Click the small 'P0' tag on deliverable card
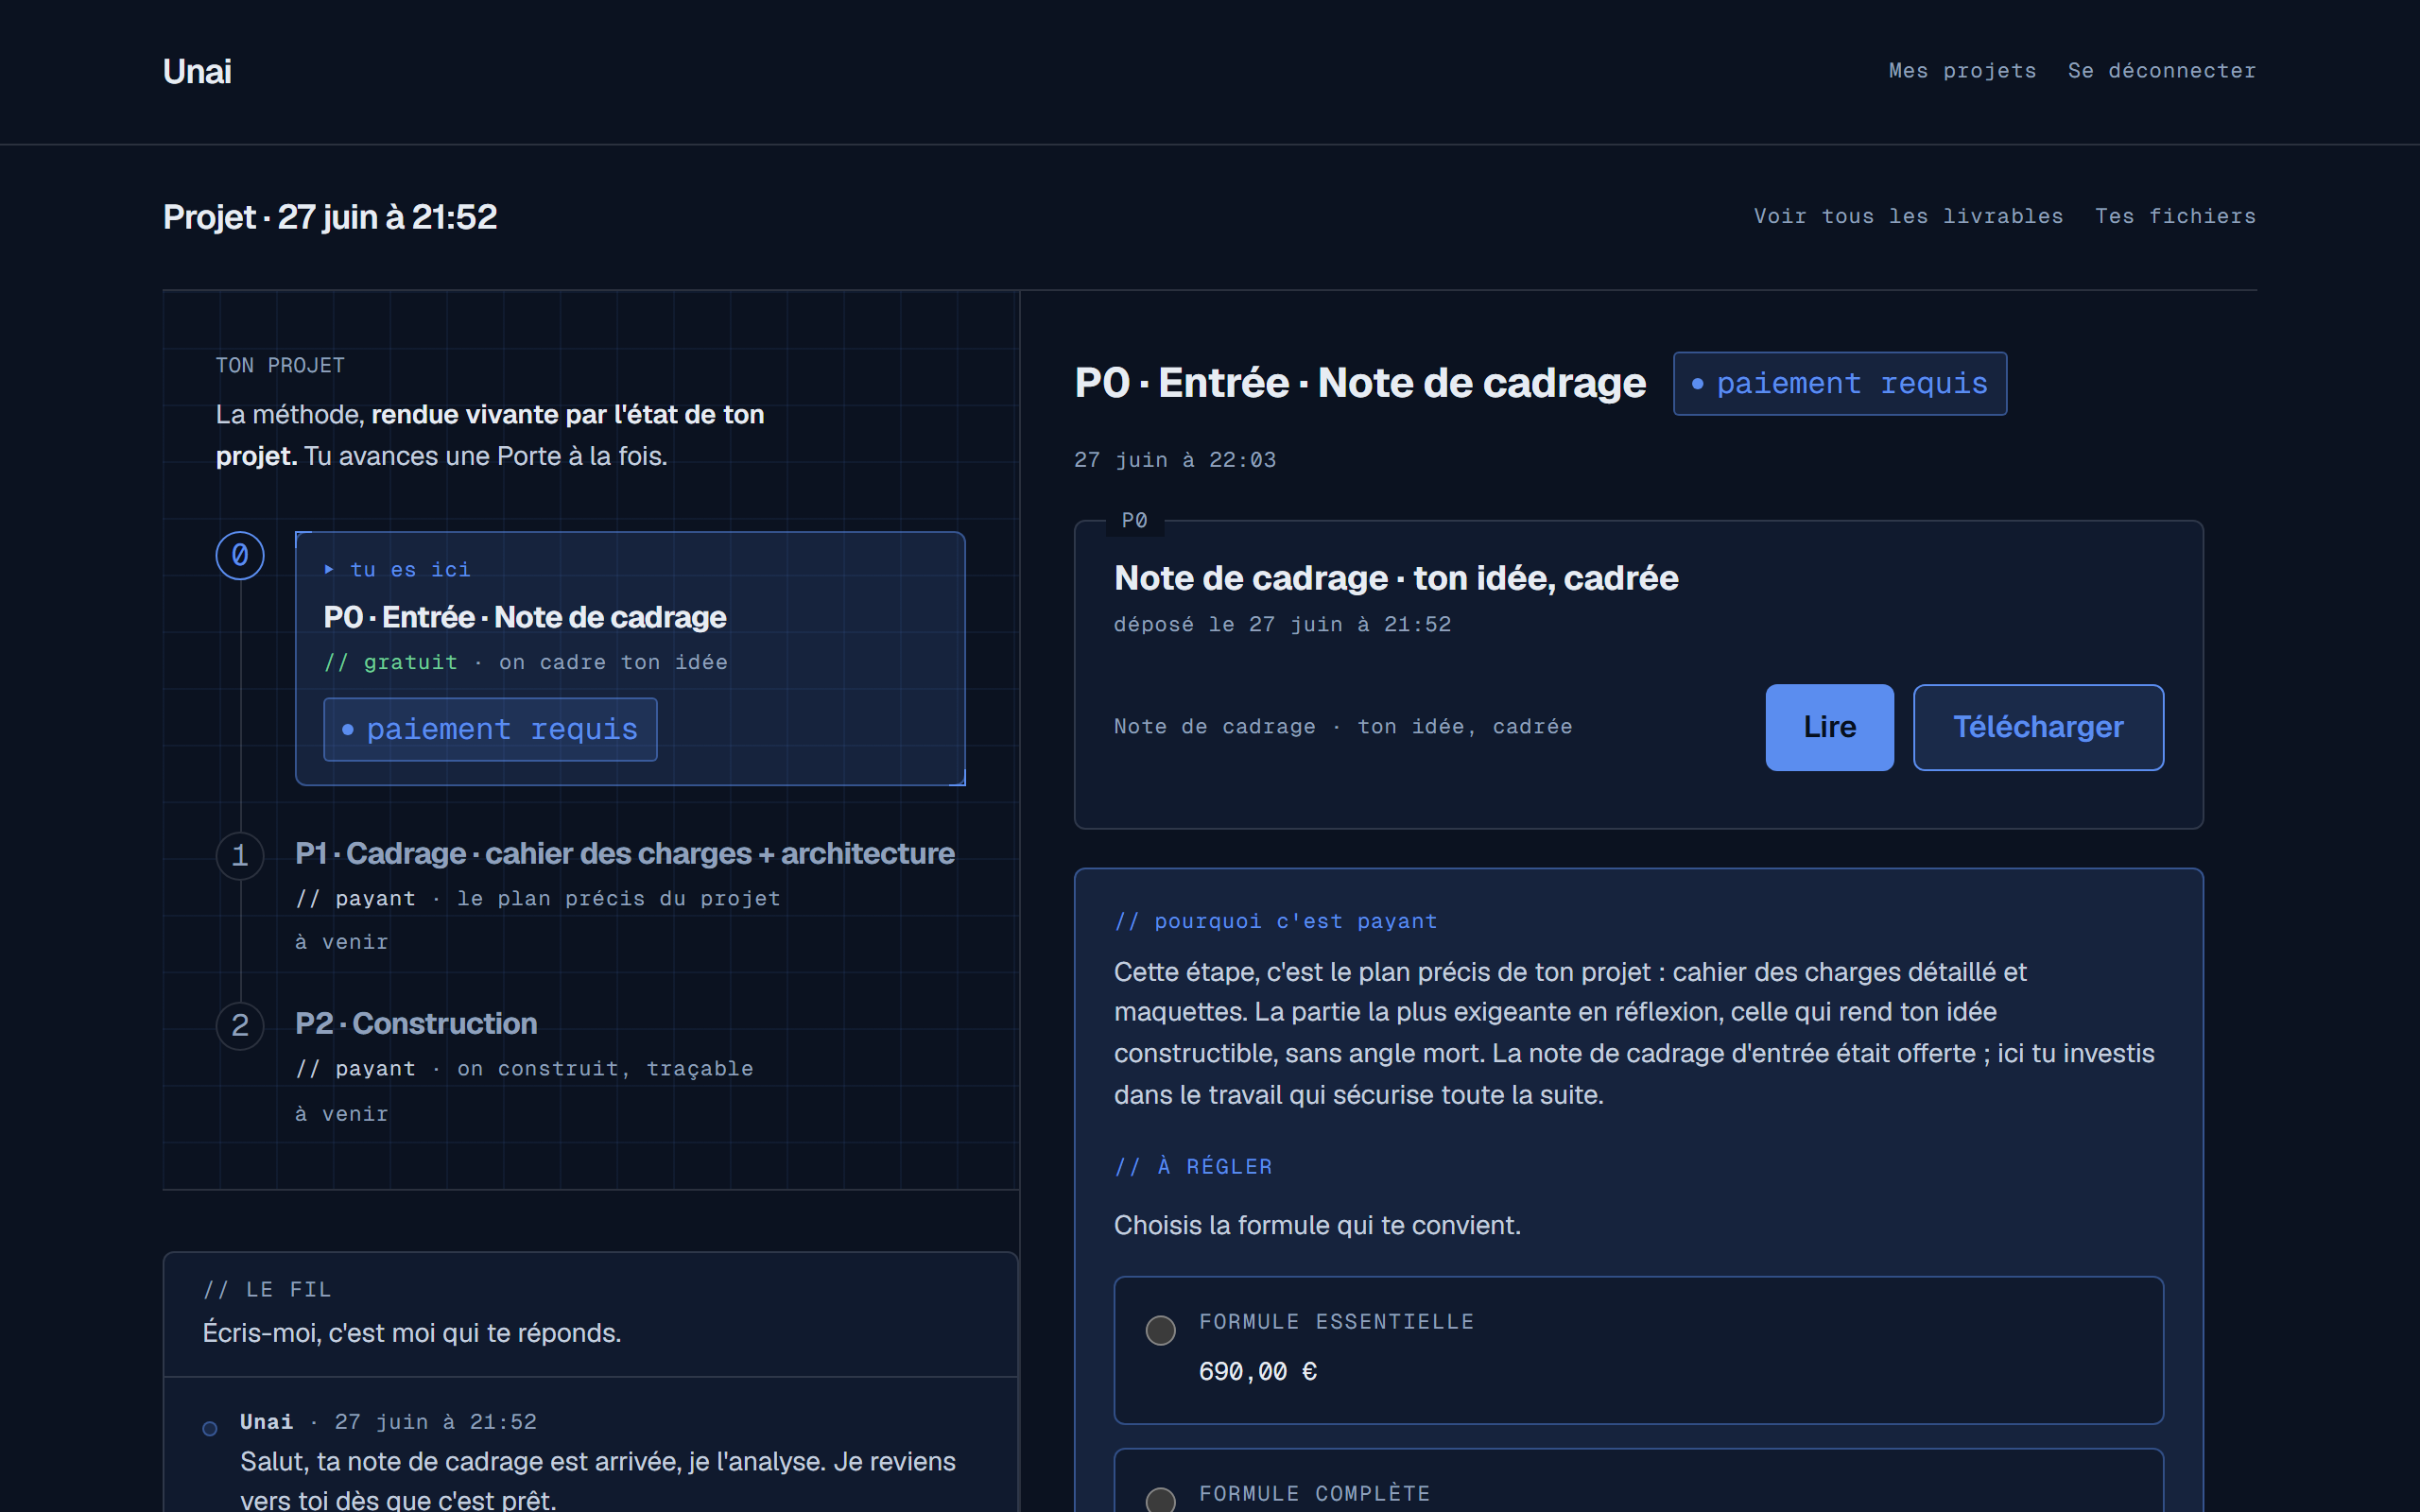This screenshot has height=1512, width=2420. pyautogui.click(x=1134, y=520)
